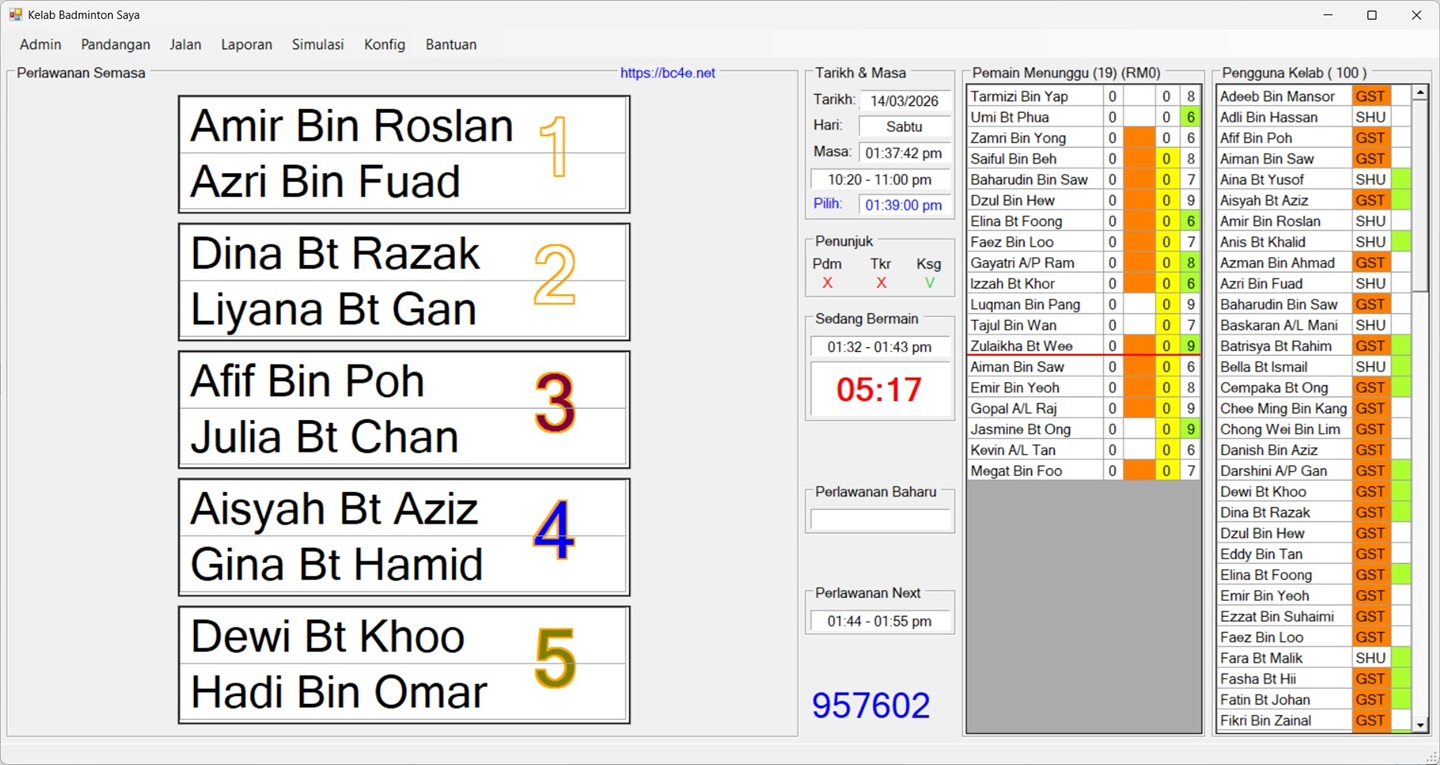1440x765 pixels.
Task: Select Chong Wei Bin Lim in club users list
Action: [x=1284, y=429]
